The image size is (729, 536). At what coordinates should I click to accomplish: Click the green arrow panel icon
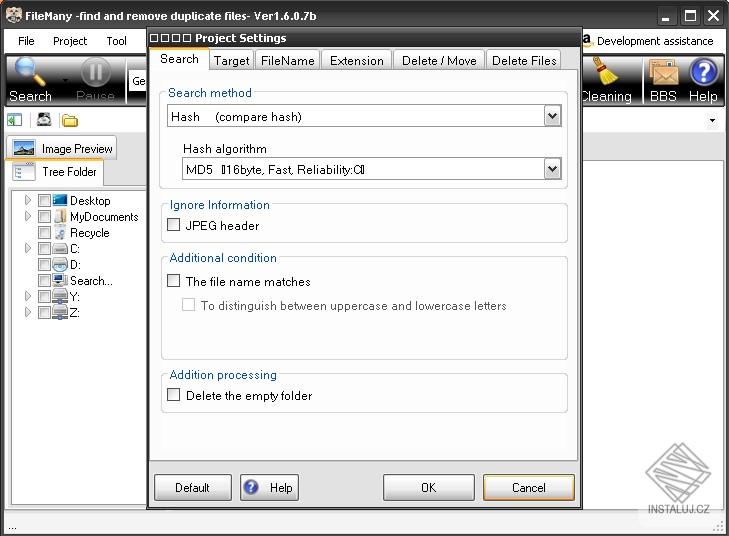14,120
